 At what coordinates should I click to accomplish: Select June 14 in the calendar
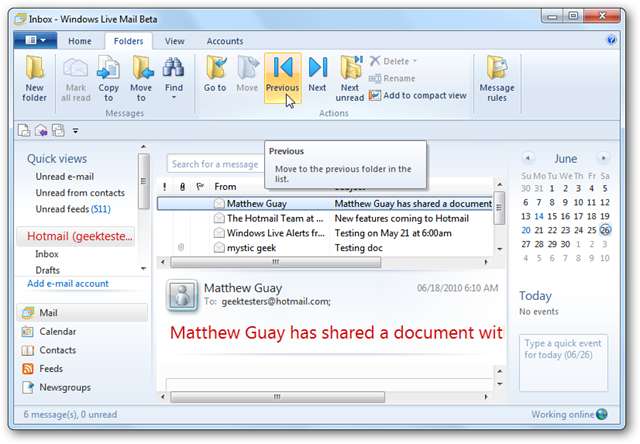pyautogui.click(x=539, y=216)
